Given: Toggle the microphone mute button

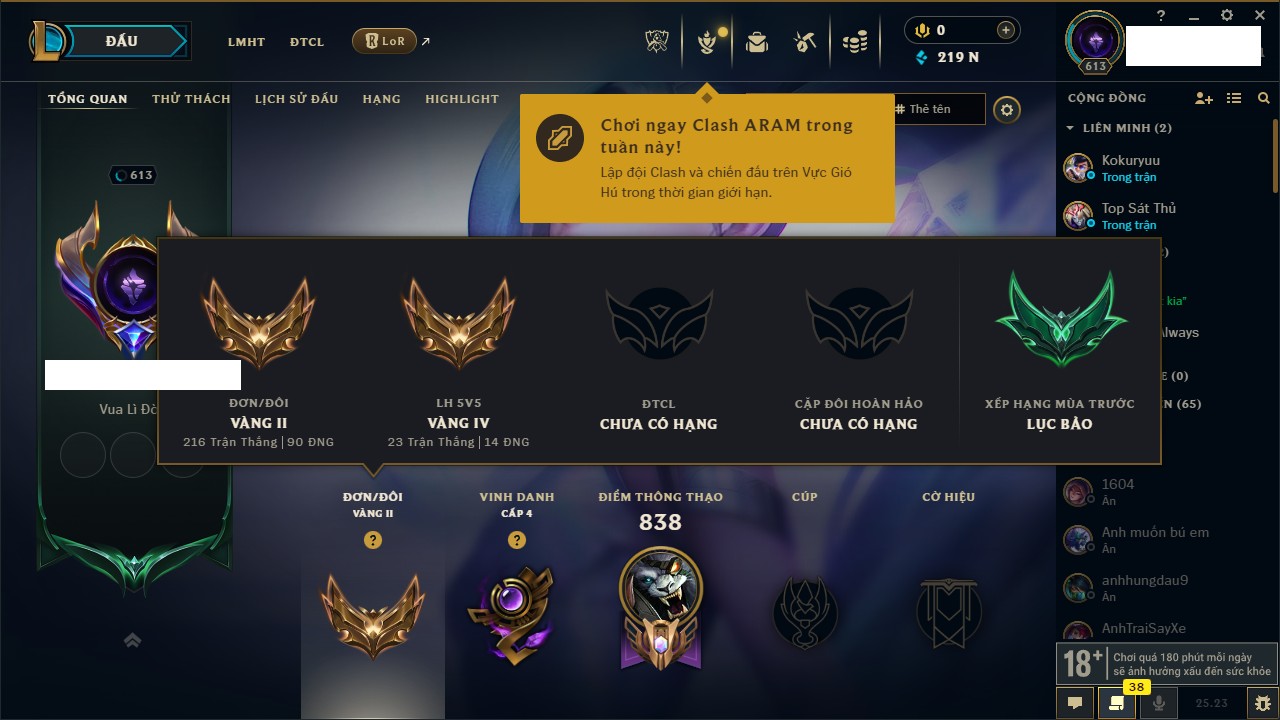Looking at the screenshot, I should [x=1159, y=703].
